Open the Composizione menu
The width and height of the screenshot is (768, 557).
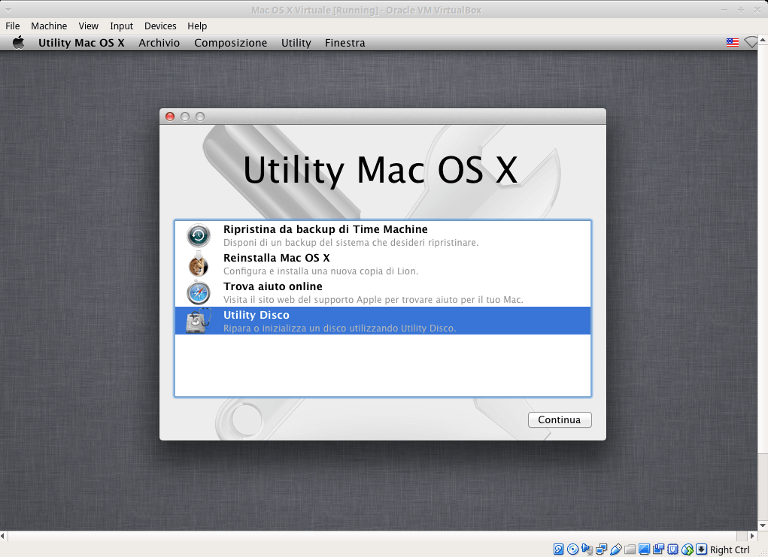pos(230,43)
